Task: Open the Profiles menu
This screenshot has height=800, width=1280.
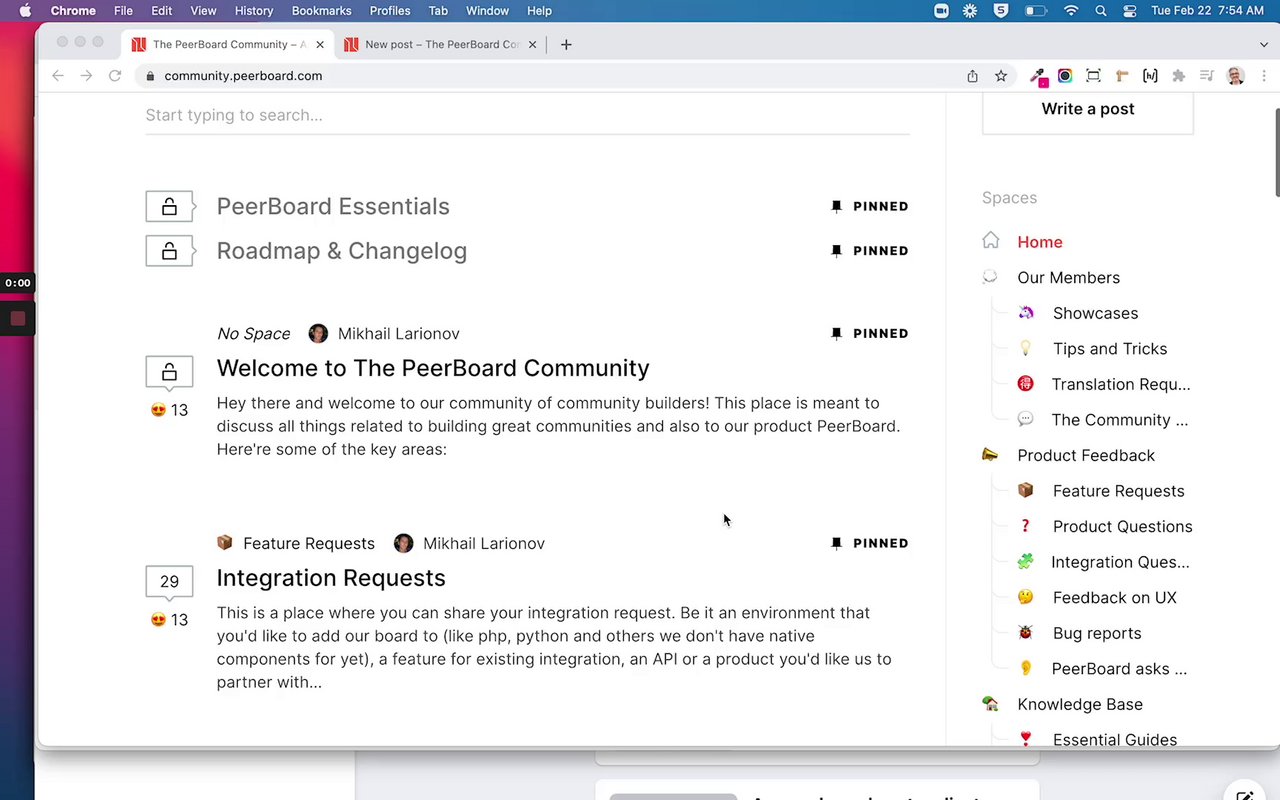Action: pos(390,11)
